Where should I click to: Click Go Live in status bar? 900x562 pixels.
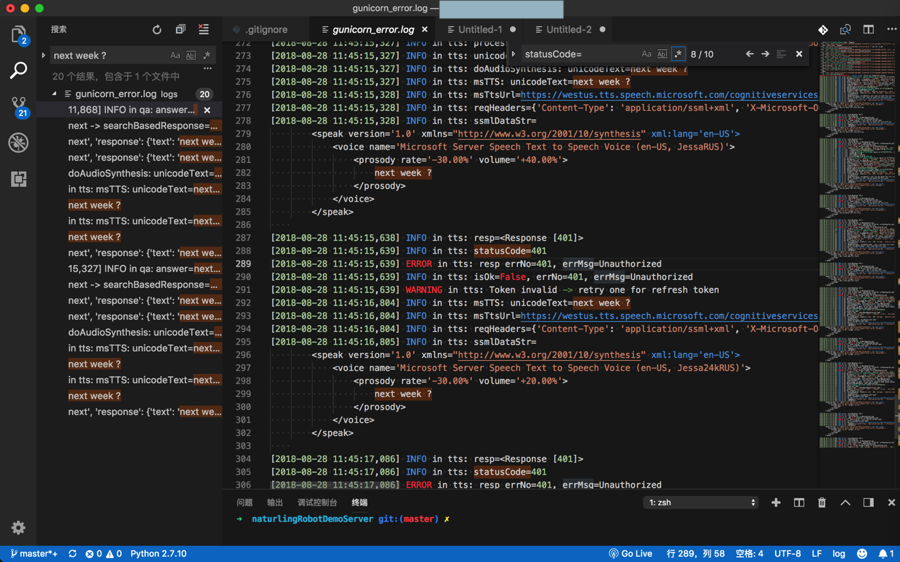[x=630, y=553]
